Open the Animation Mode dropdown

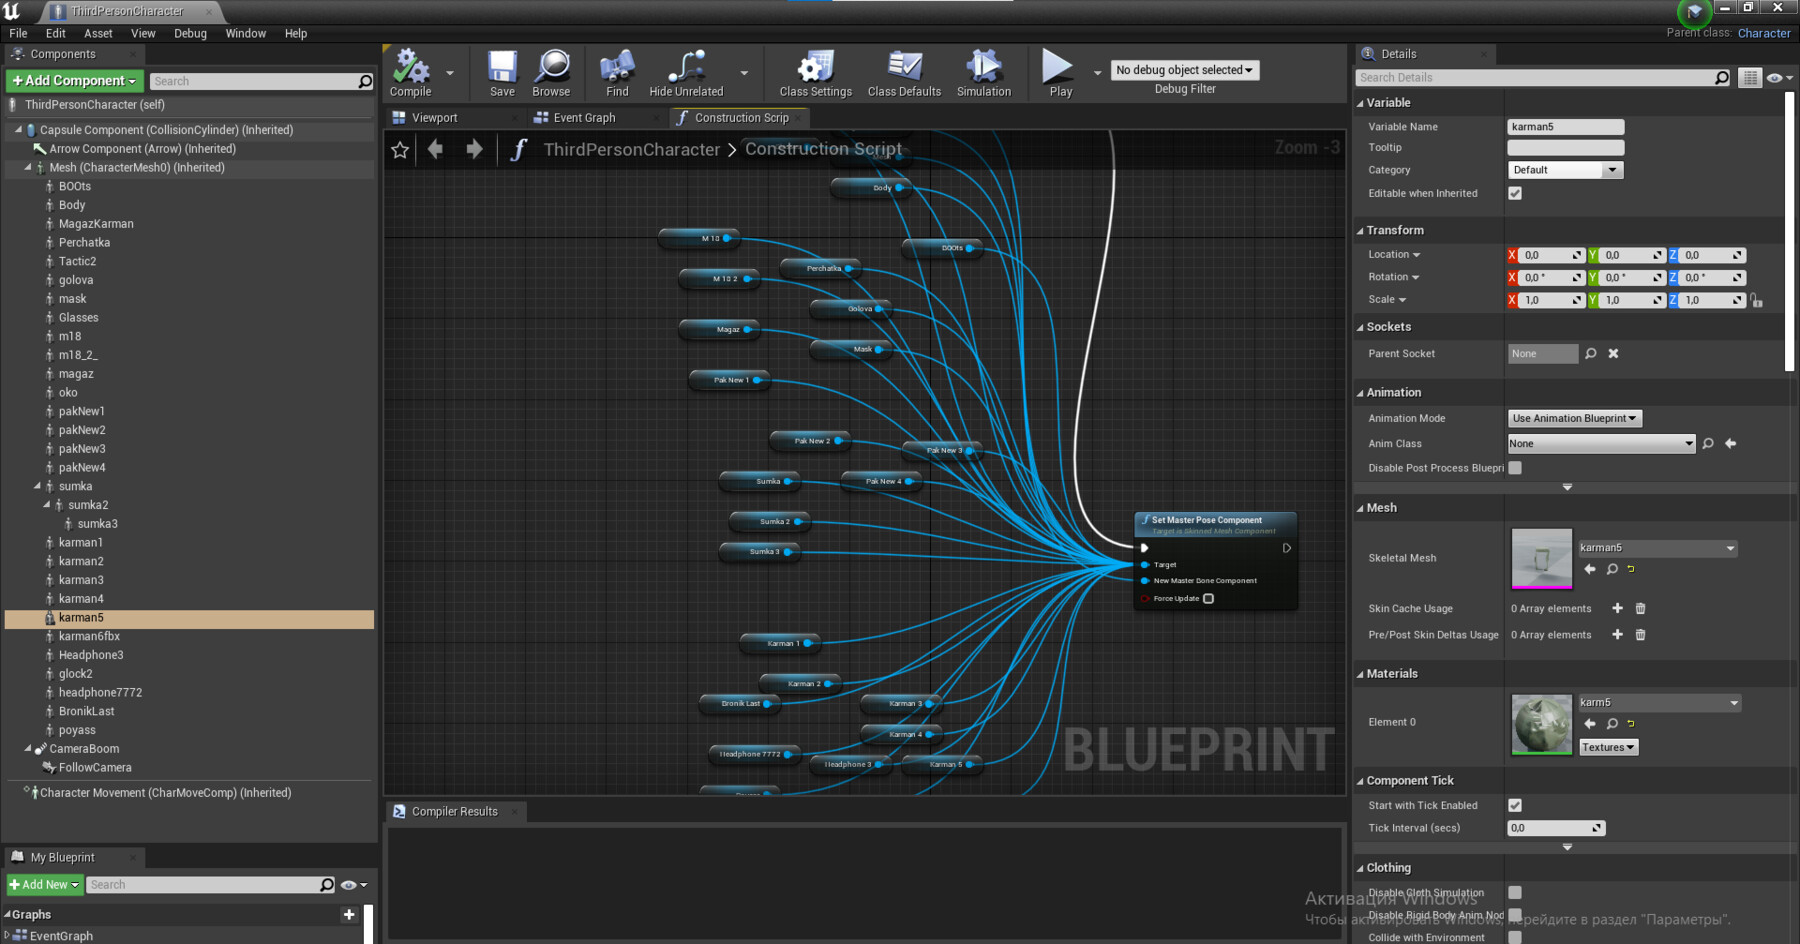click(1574, 419)
